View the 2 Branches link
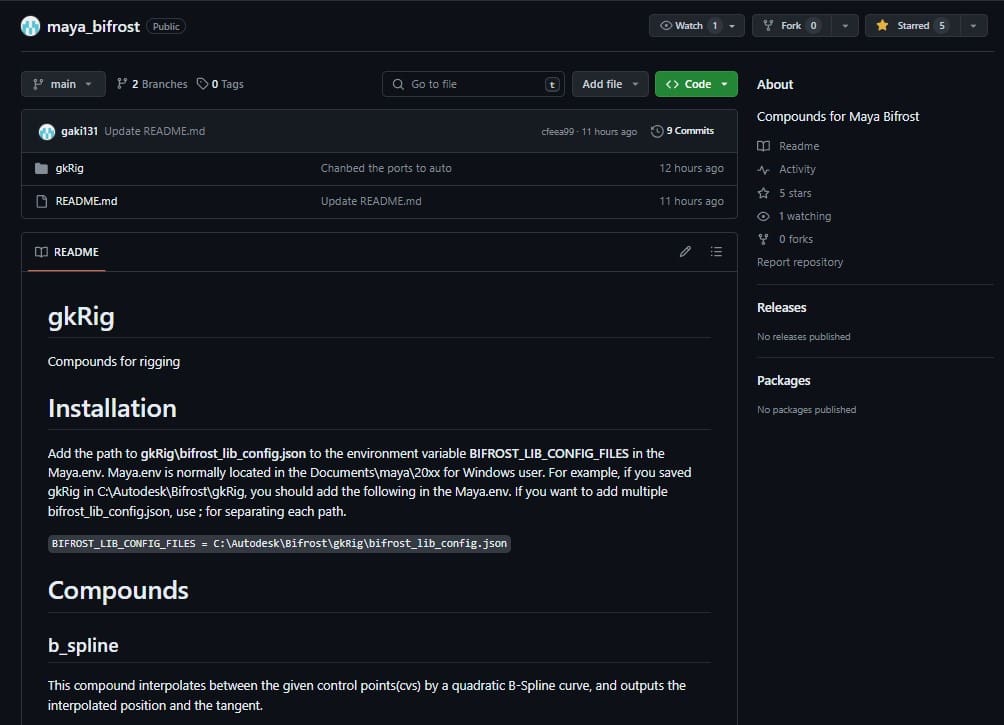This screenshot has width=1004, height=725. click(x=152, y=84)
